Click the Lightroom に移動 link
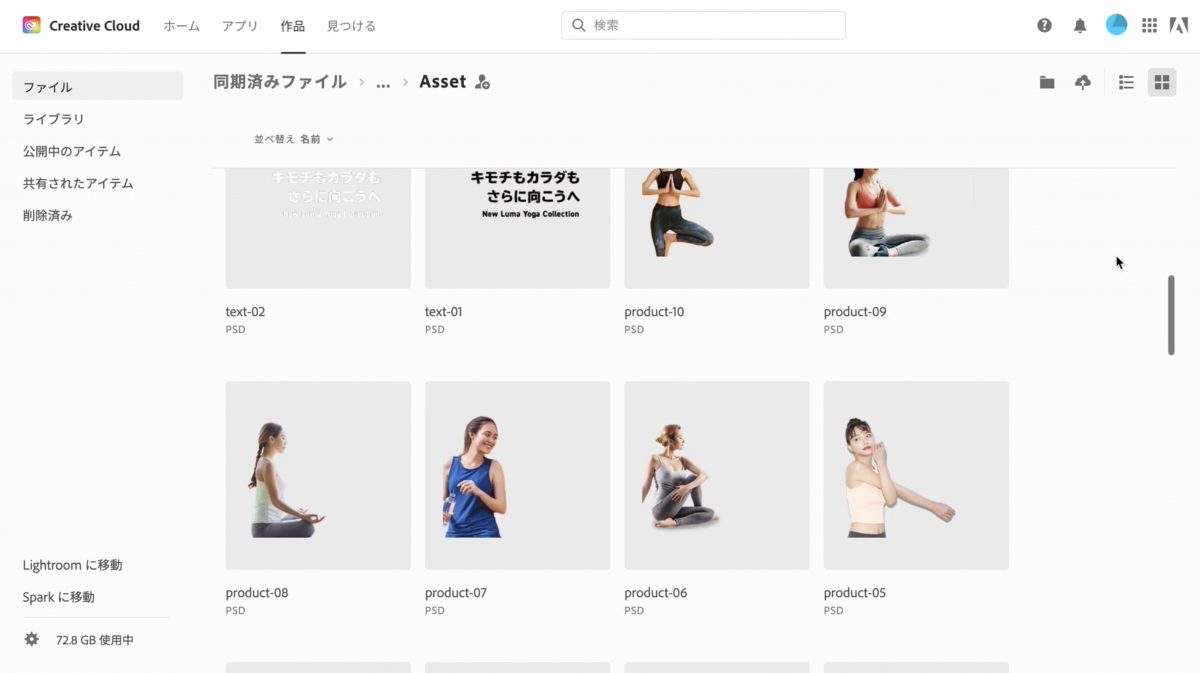 [x=72, y=565]
